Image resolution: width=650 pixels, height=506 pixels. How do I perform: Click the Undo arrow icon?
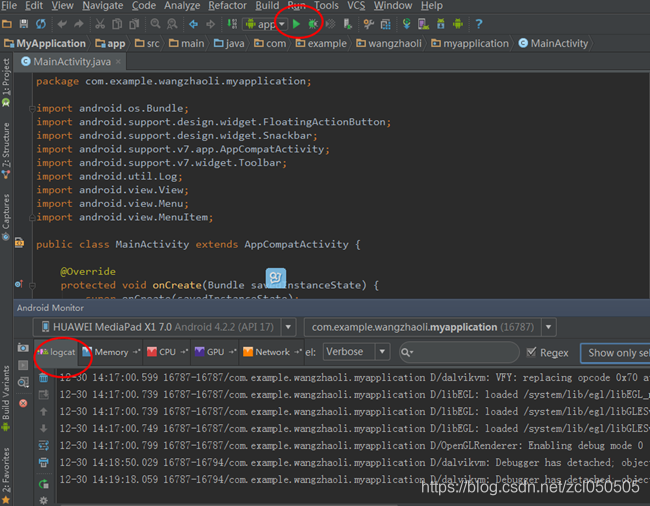click(62, 24)
